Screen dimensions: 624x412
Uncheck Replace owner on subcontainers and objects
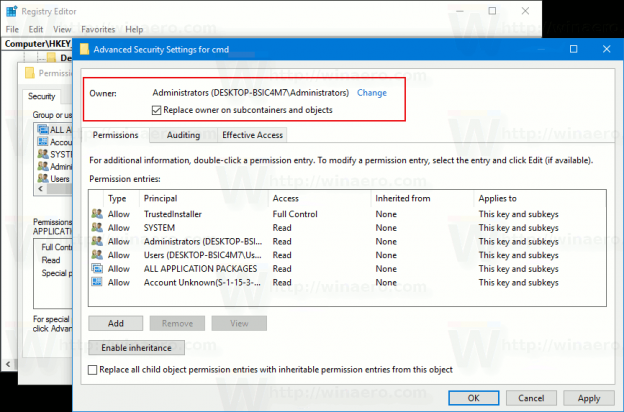pyautogui.click(x=156, y=110)
